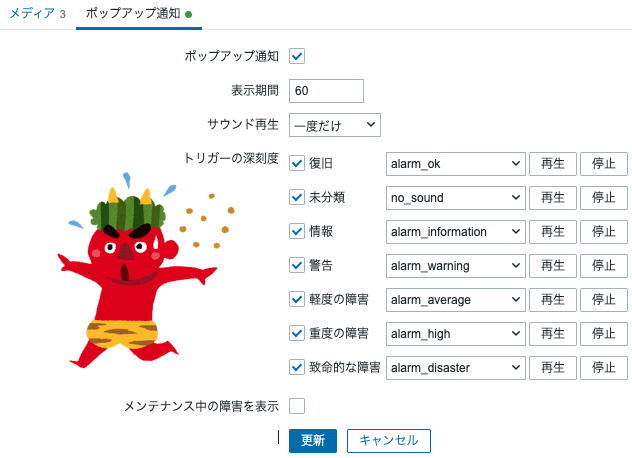Stop the 復旧 alarm_ok sound
Image resolution: width=632 pixels, height=458 pixels.
pos(604,164)
